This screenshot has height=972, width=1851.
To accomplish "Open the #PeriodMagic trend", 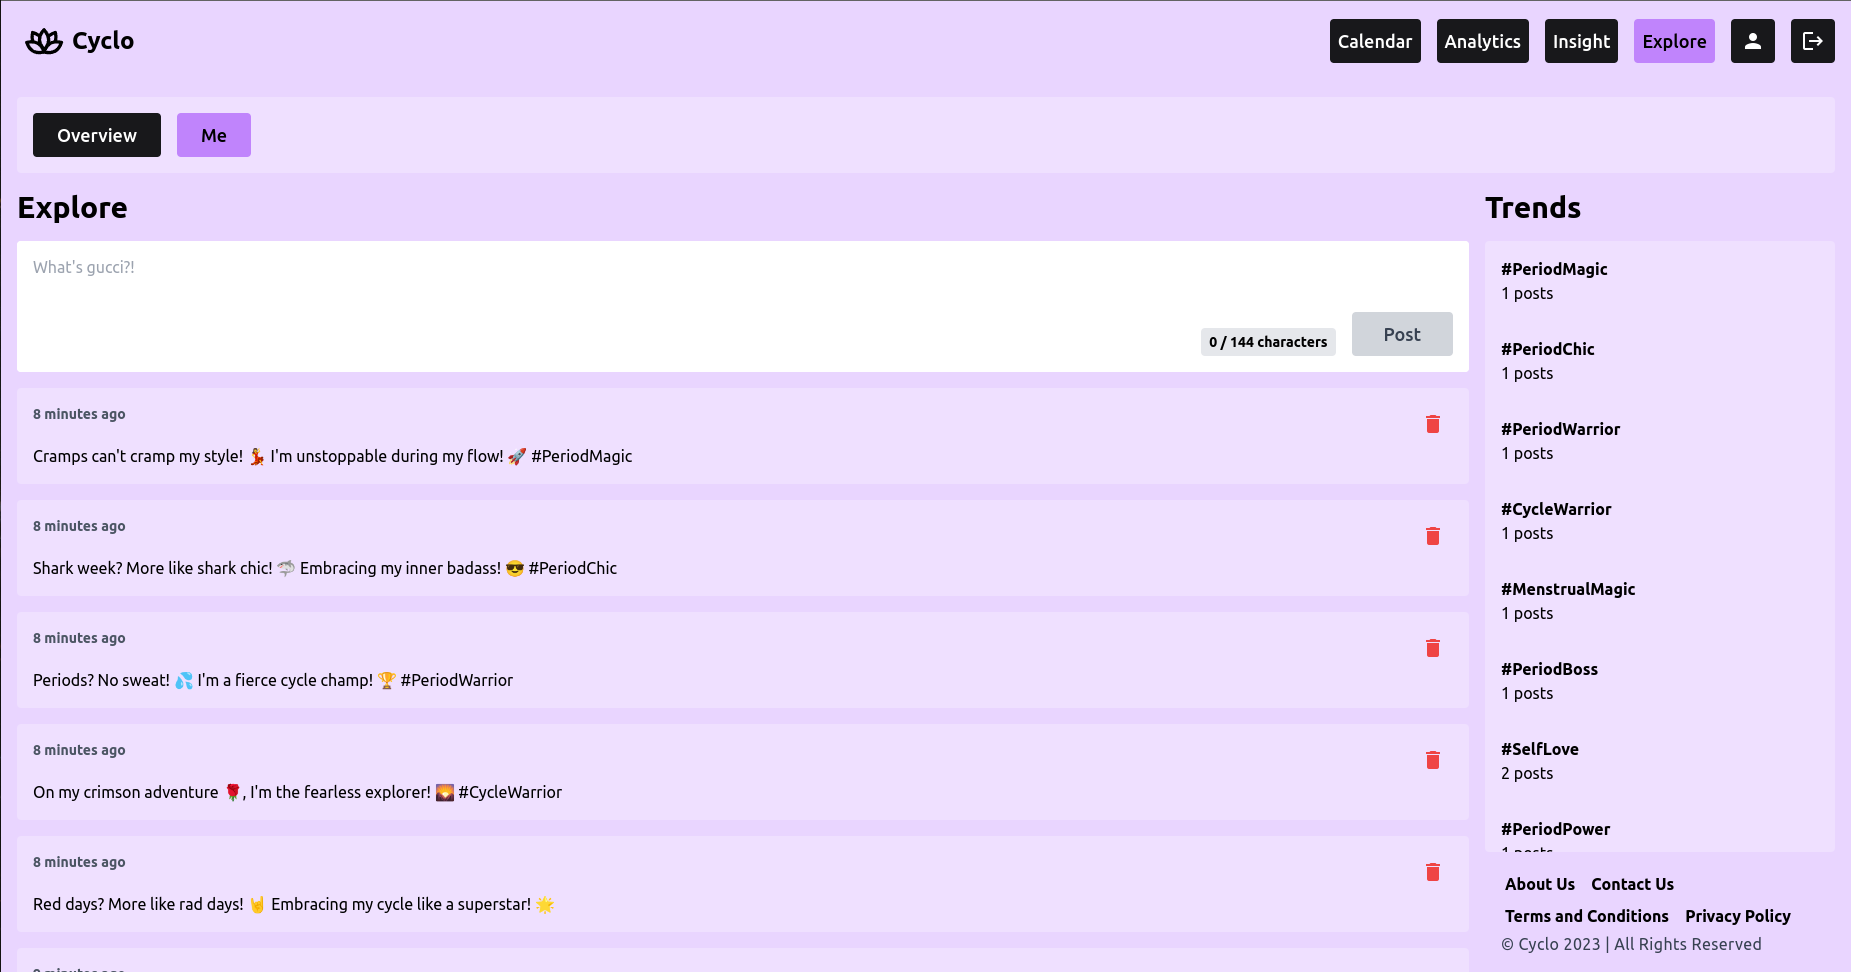I will [x=1554, y=269].
